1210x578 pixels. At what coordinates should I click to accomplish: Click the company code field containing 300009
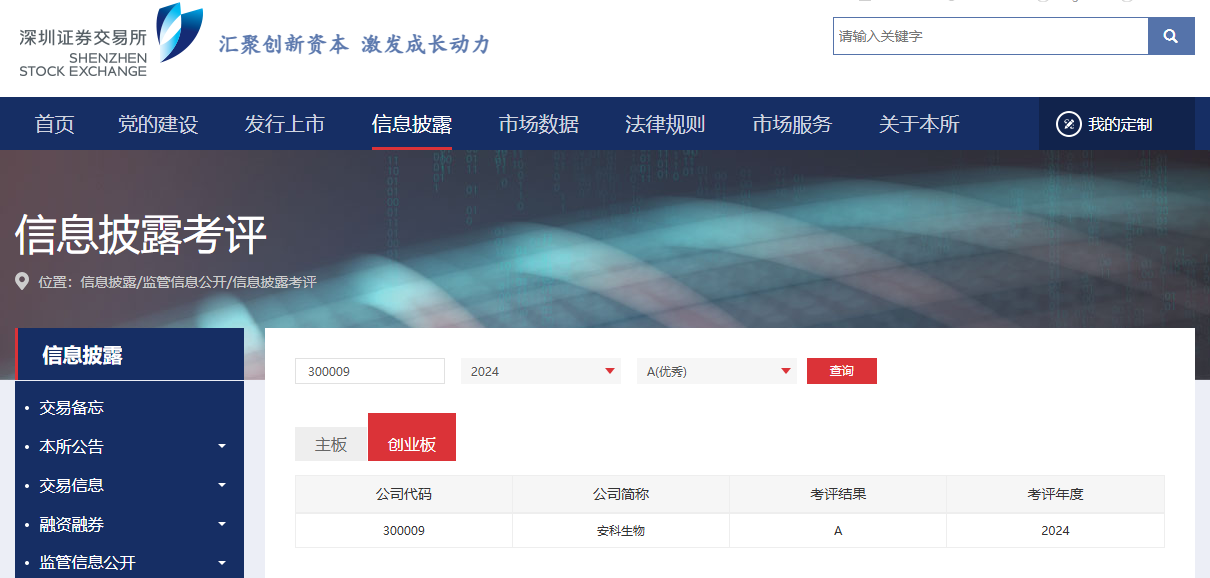(x=369, y=371)
